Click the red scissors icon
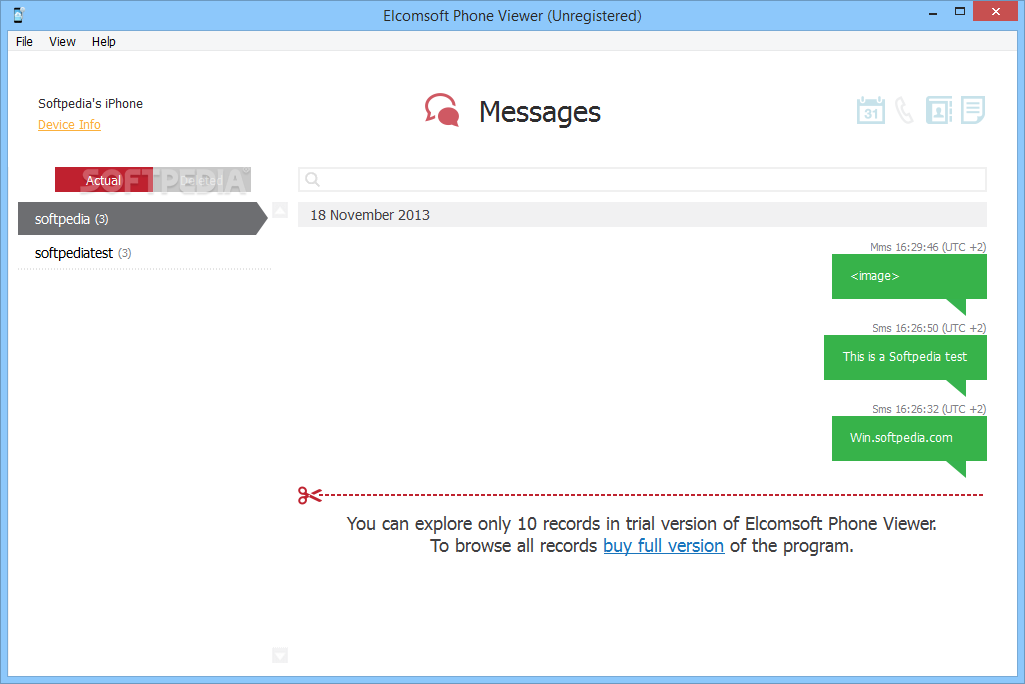The width and height of the screenshot is (1025, 684). pos(310,495)
